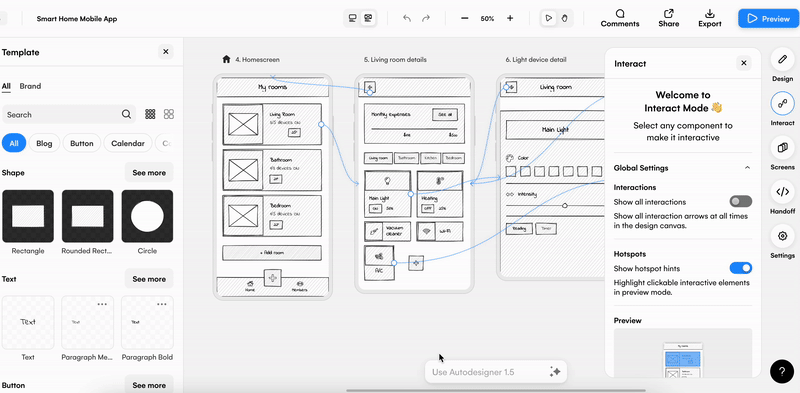Select the hand pan tool
800x393 pixels.
[x=564, y=18]
